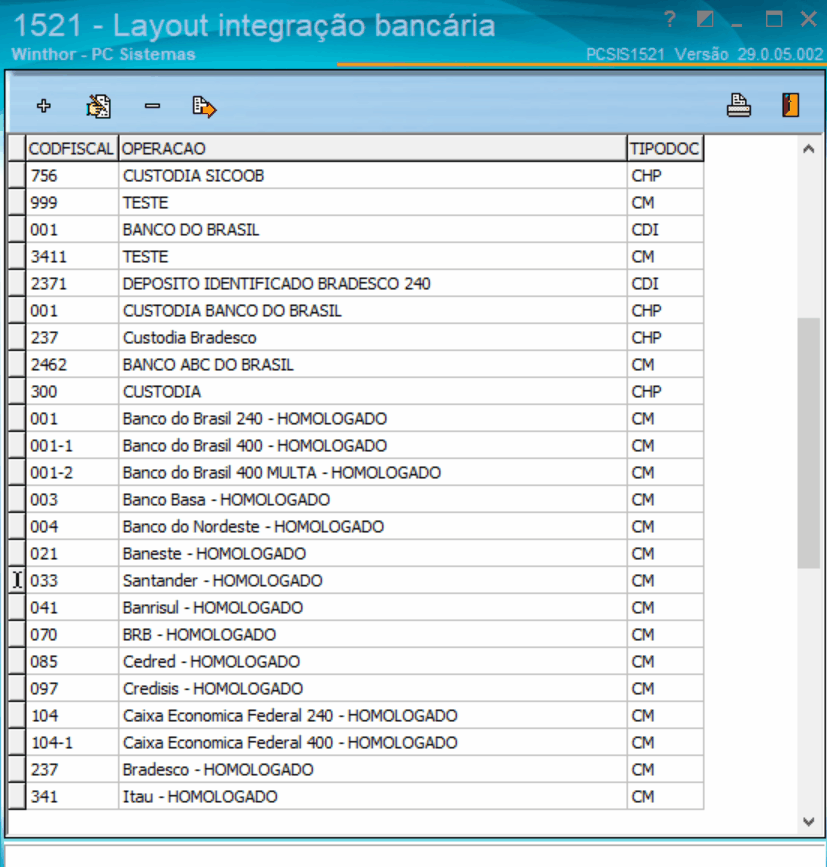Select Custodia Bradesco operation
The image size is (827, 867).
coord(373,337)
